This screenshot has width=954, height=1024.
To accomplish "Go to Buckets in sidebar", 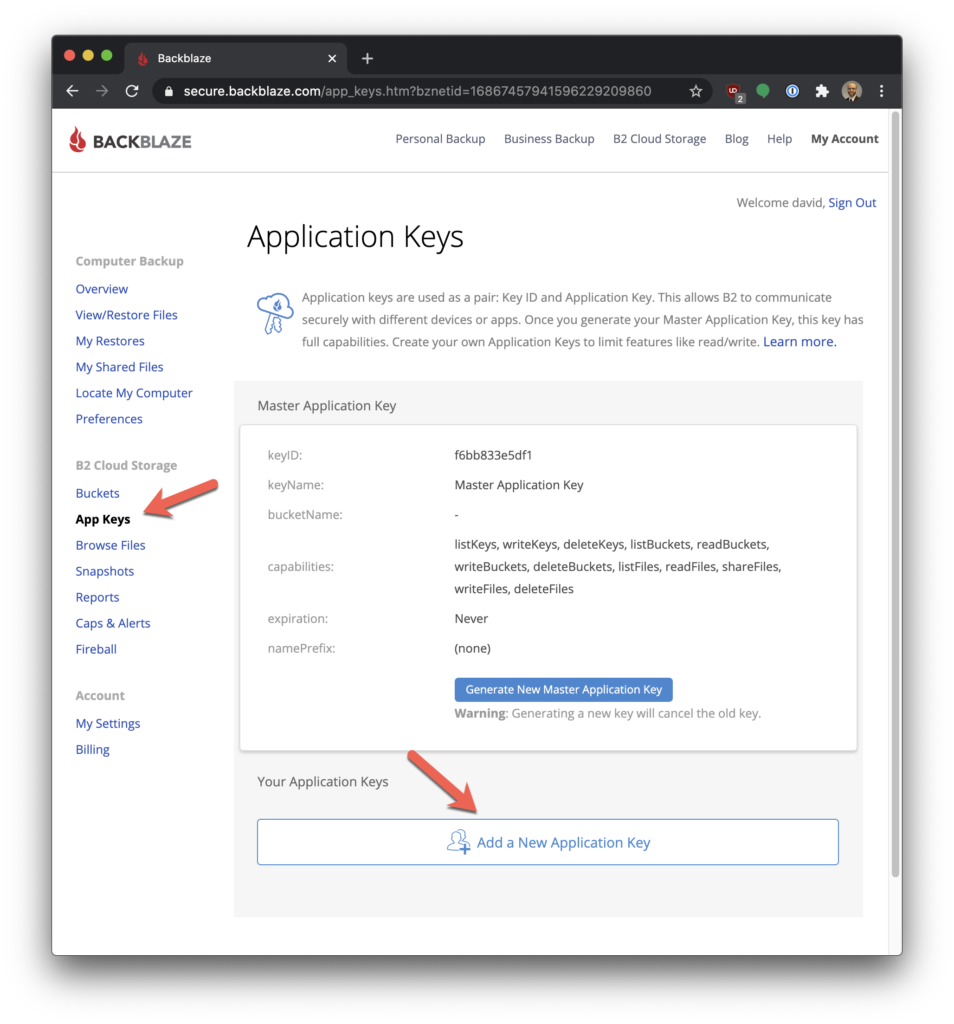I will [97, 493].
